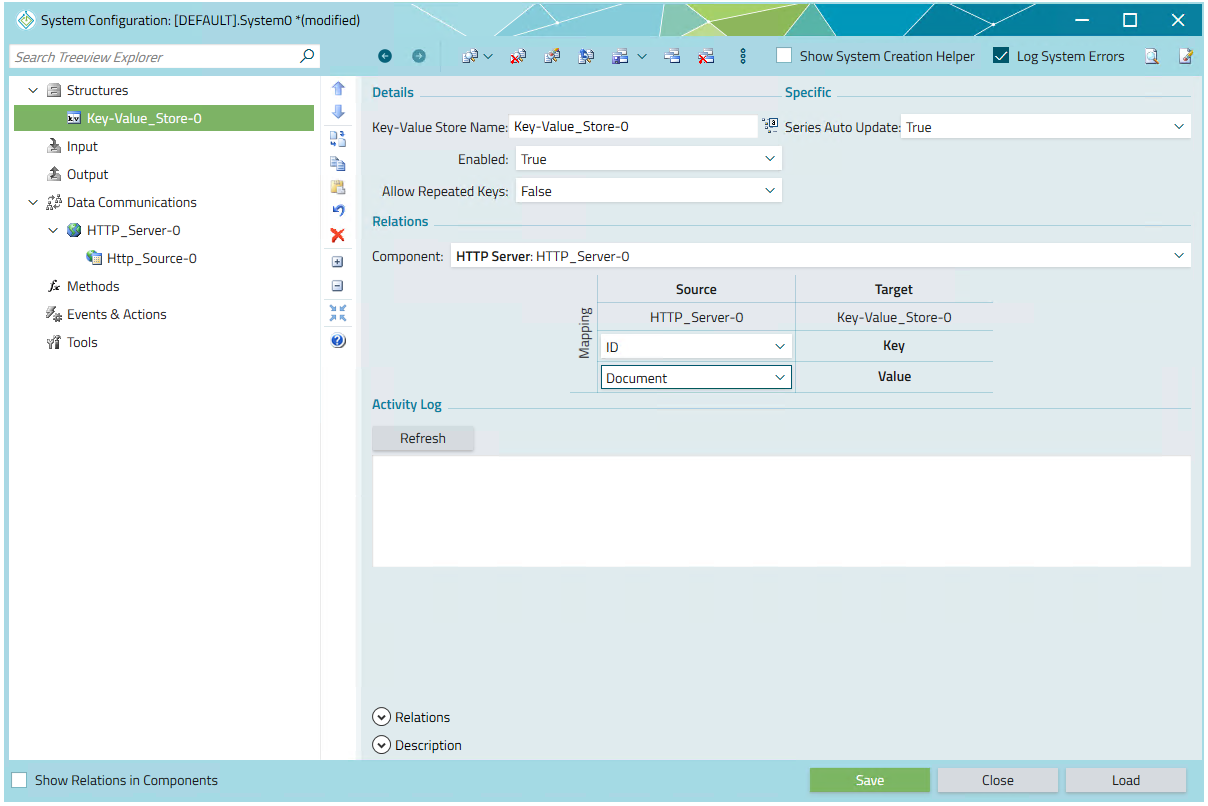Uncheck the Log System Errors checkbox
This screenshot has height=806, width=1208.
(x=1001, y=56)
